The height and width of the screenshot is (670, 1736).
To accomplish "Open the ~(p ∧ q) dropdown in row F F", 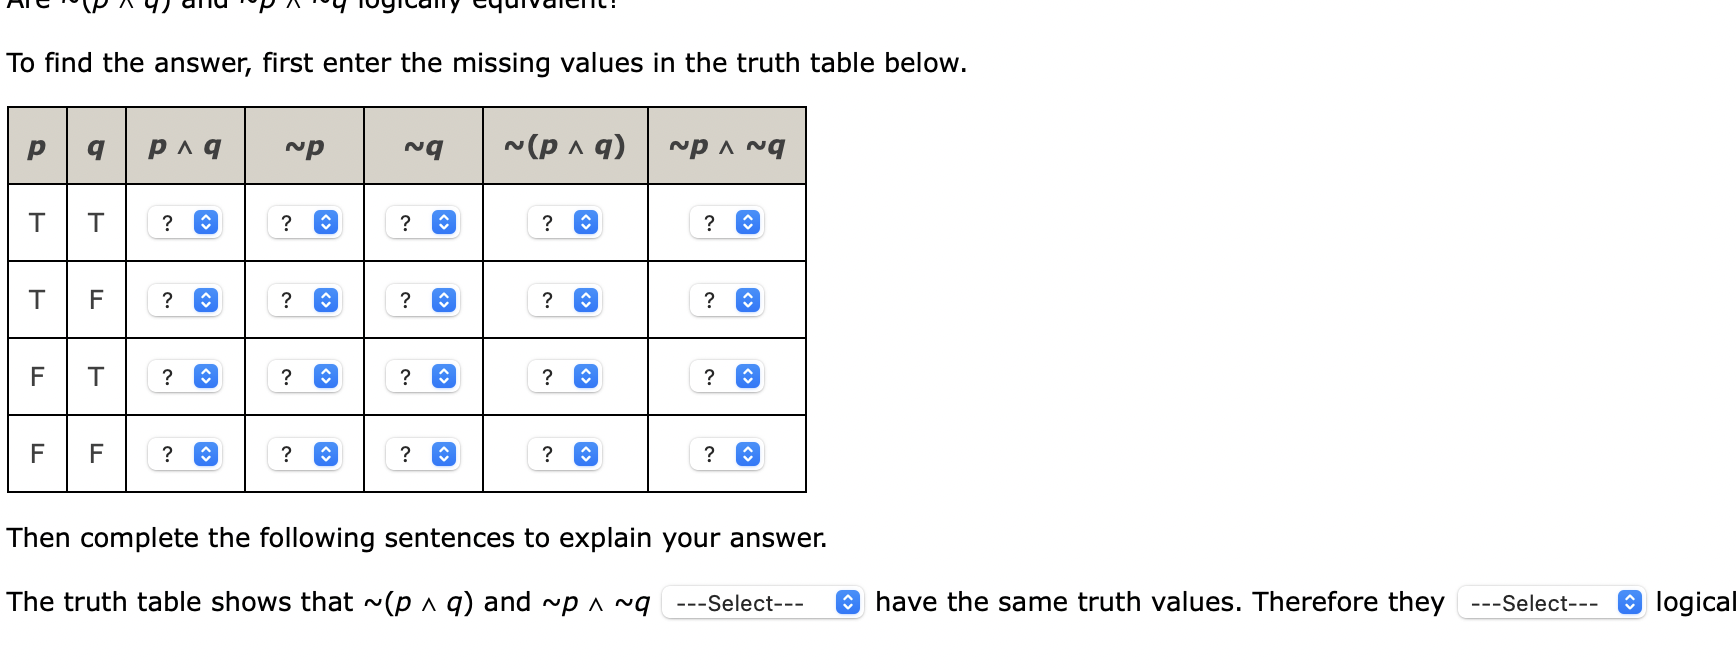I will pos(565,454).
